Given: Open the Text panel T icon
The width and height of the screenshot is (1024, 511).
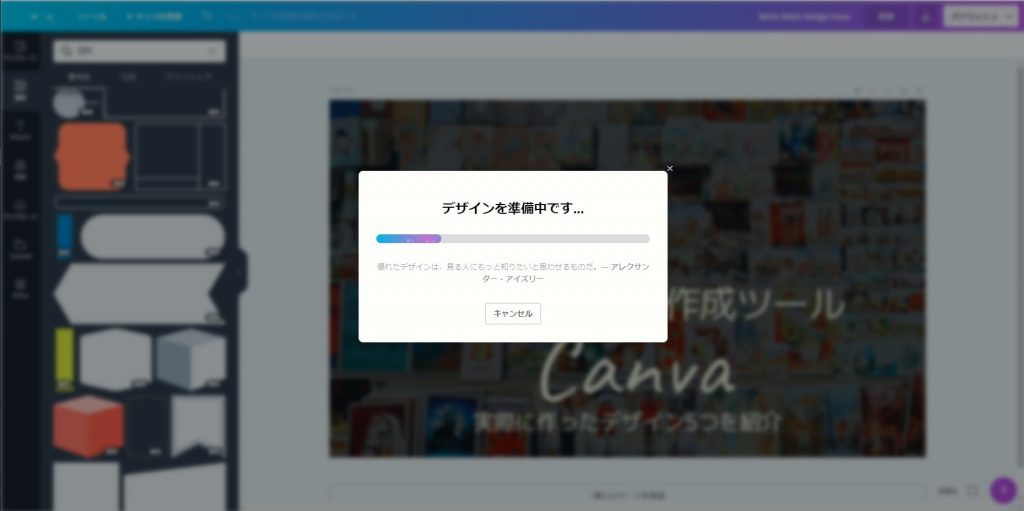Looking at the screenshot, I should [20, 129].
